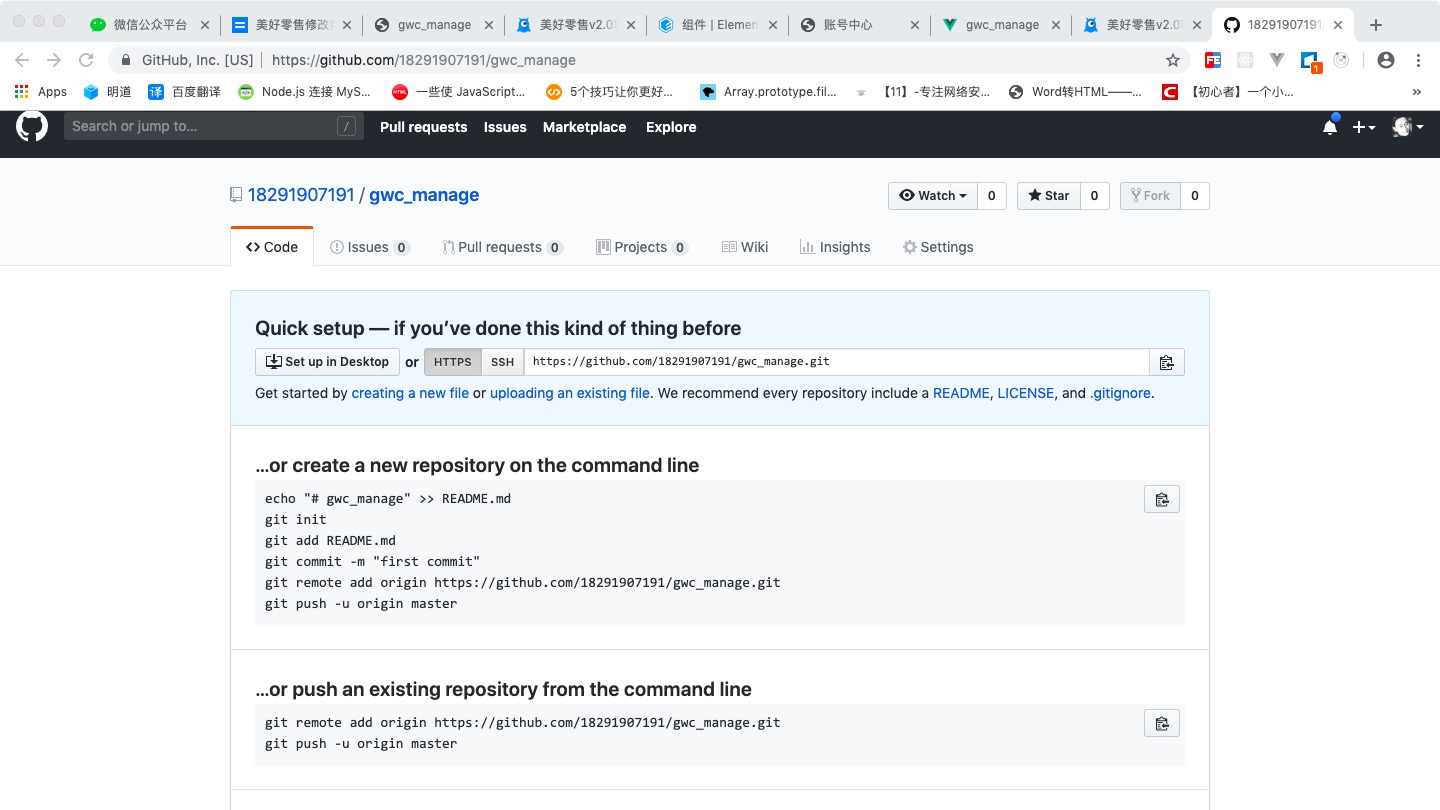
Task: Open Chrome profile avatar icon
Action: pos(1386,60)
